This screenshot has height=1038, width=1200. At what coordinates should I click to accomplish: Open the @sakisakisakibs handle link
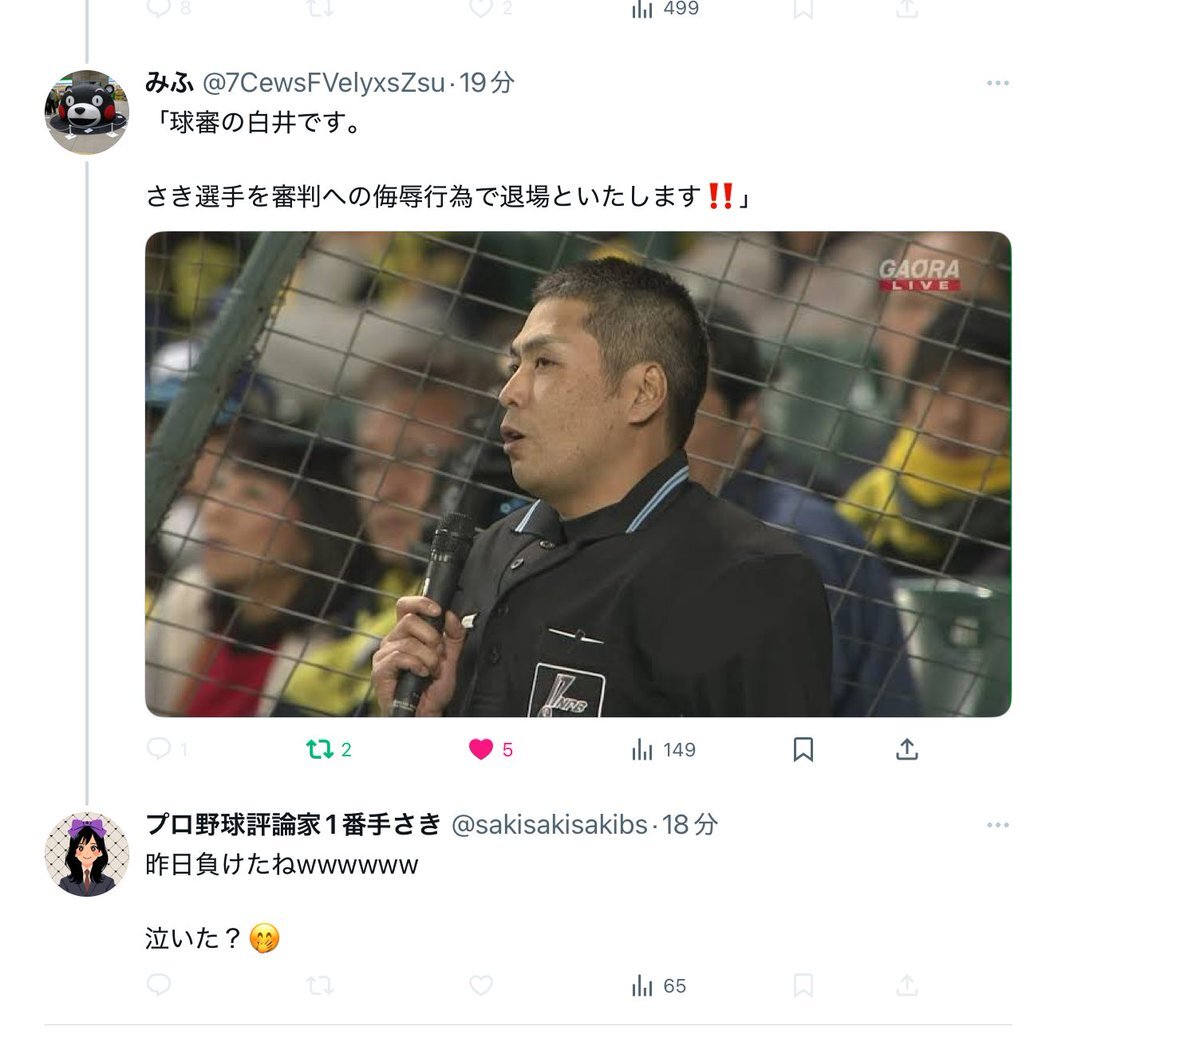(549, 824)
